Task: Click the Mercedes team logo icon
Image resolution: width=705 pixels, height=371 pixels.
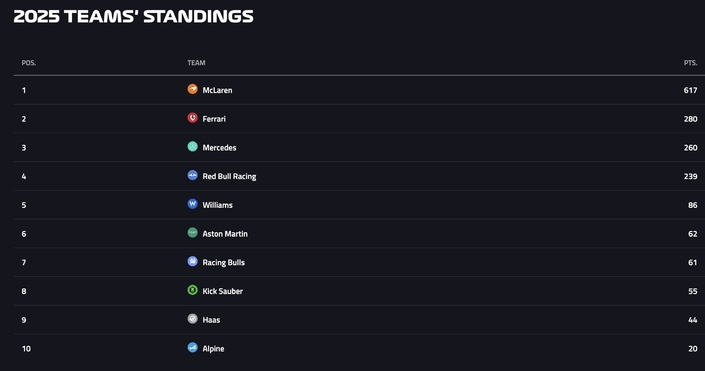Action: tap(192, 147)
